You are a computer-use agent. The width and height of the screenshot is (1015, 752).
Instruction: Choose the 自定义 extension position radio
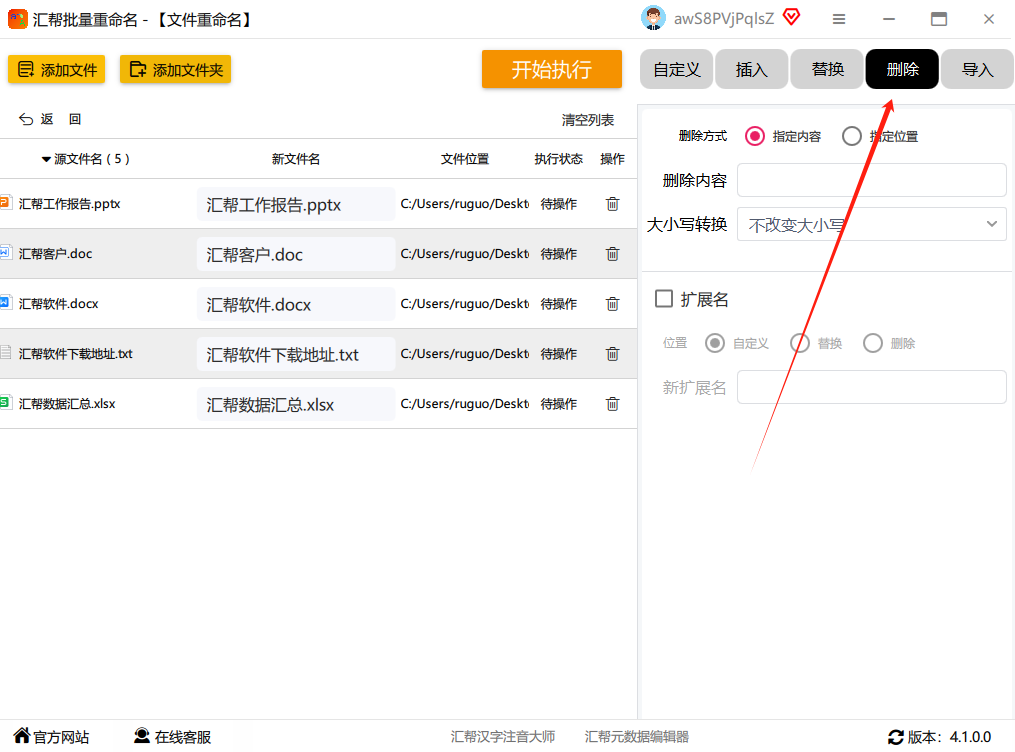(715, 343)
